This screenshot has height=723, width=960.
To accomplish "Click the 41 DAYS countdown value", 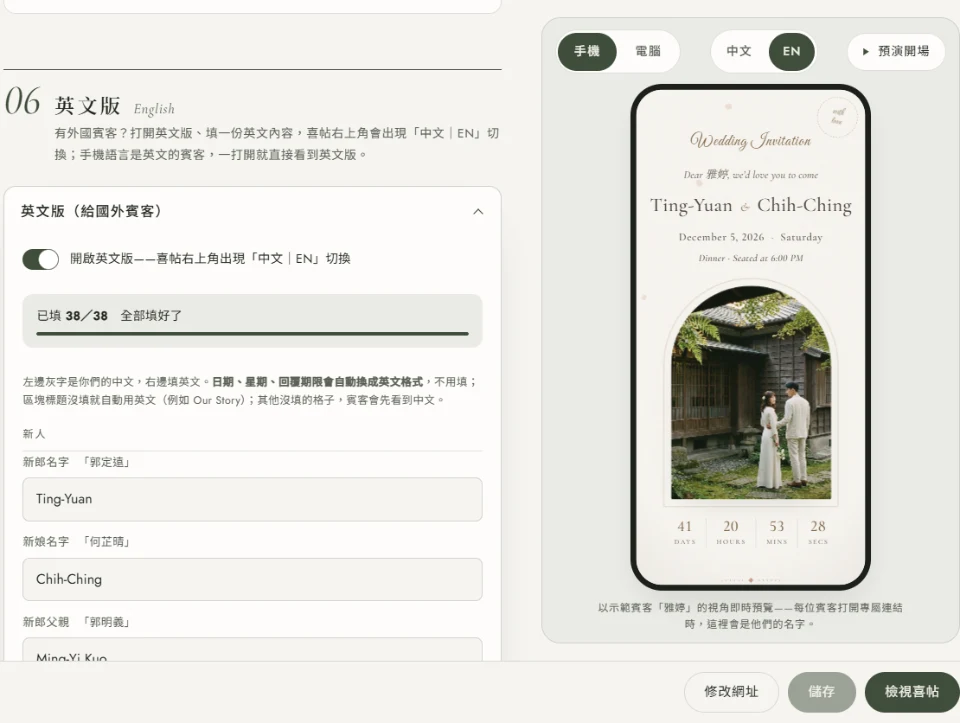I will click(684, 531).
